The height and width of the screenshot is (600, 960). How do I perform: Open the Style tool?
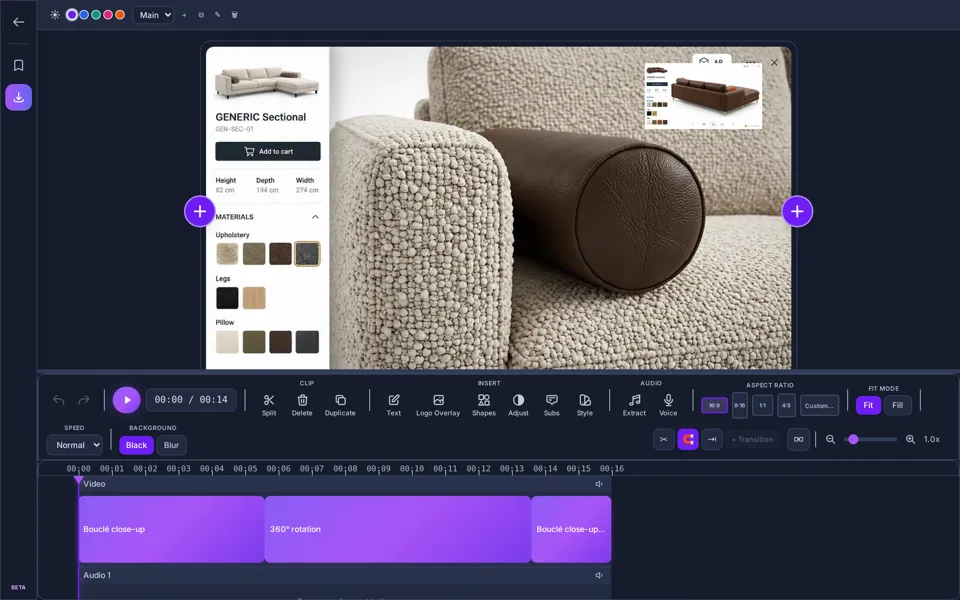[x=585, y=405]
